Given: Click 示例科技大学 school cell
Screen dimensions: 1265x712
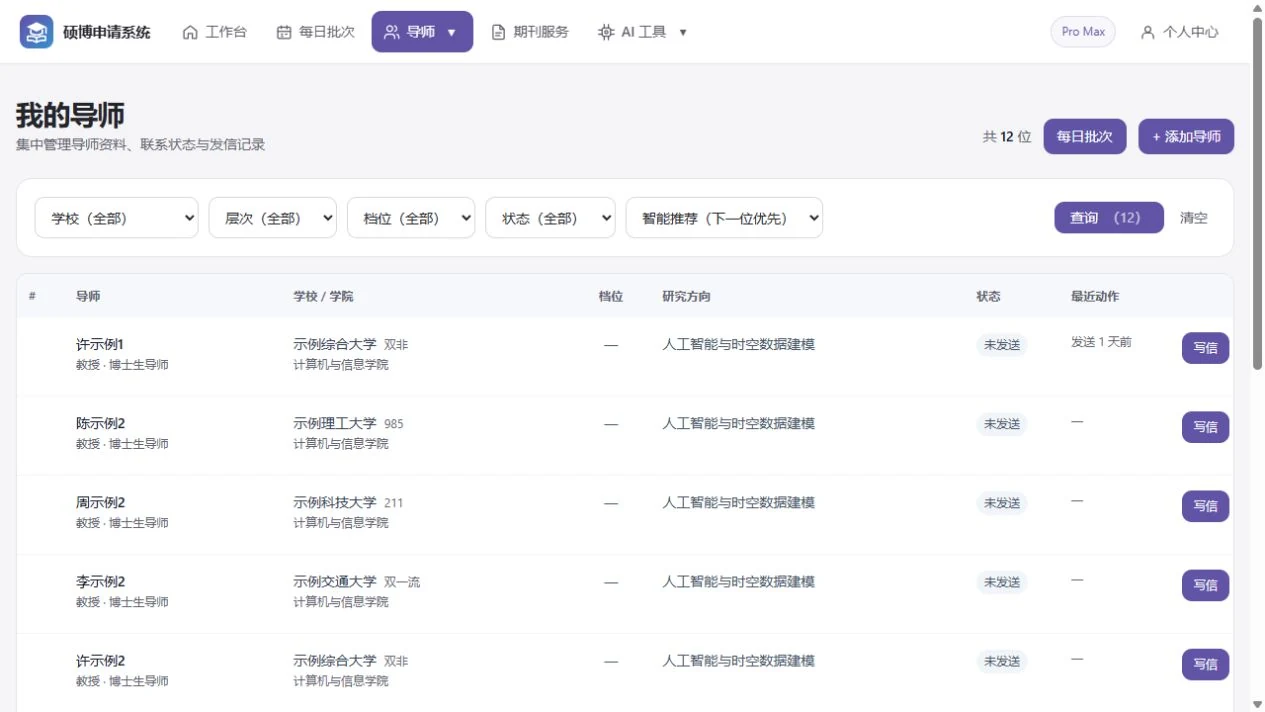Looking at the screenshot, I should tap(335, 502).
